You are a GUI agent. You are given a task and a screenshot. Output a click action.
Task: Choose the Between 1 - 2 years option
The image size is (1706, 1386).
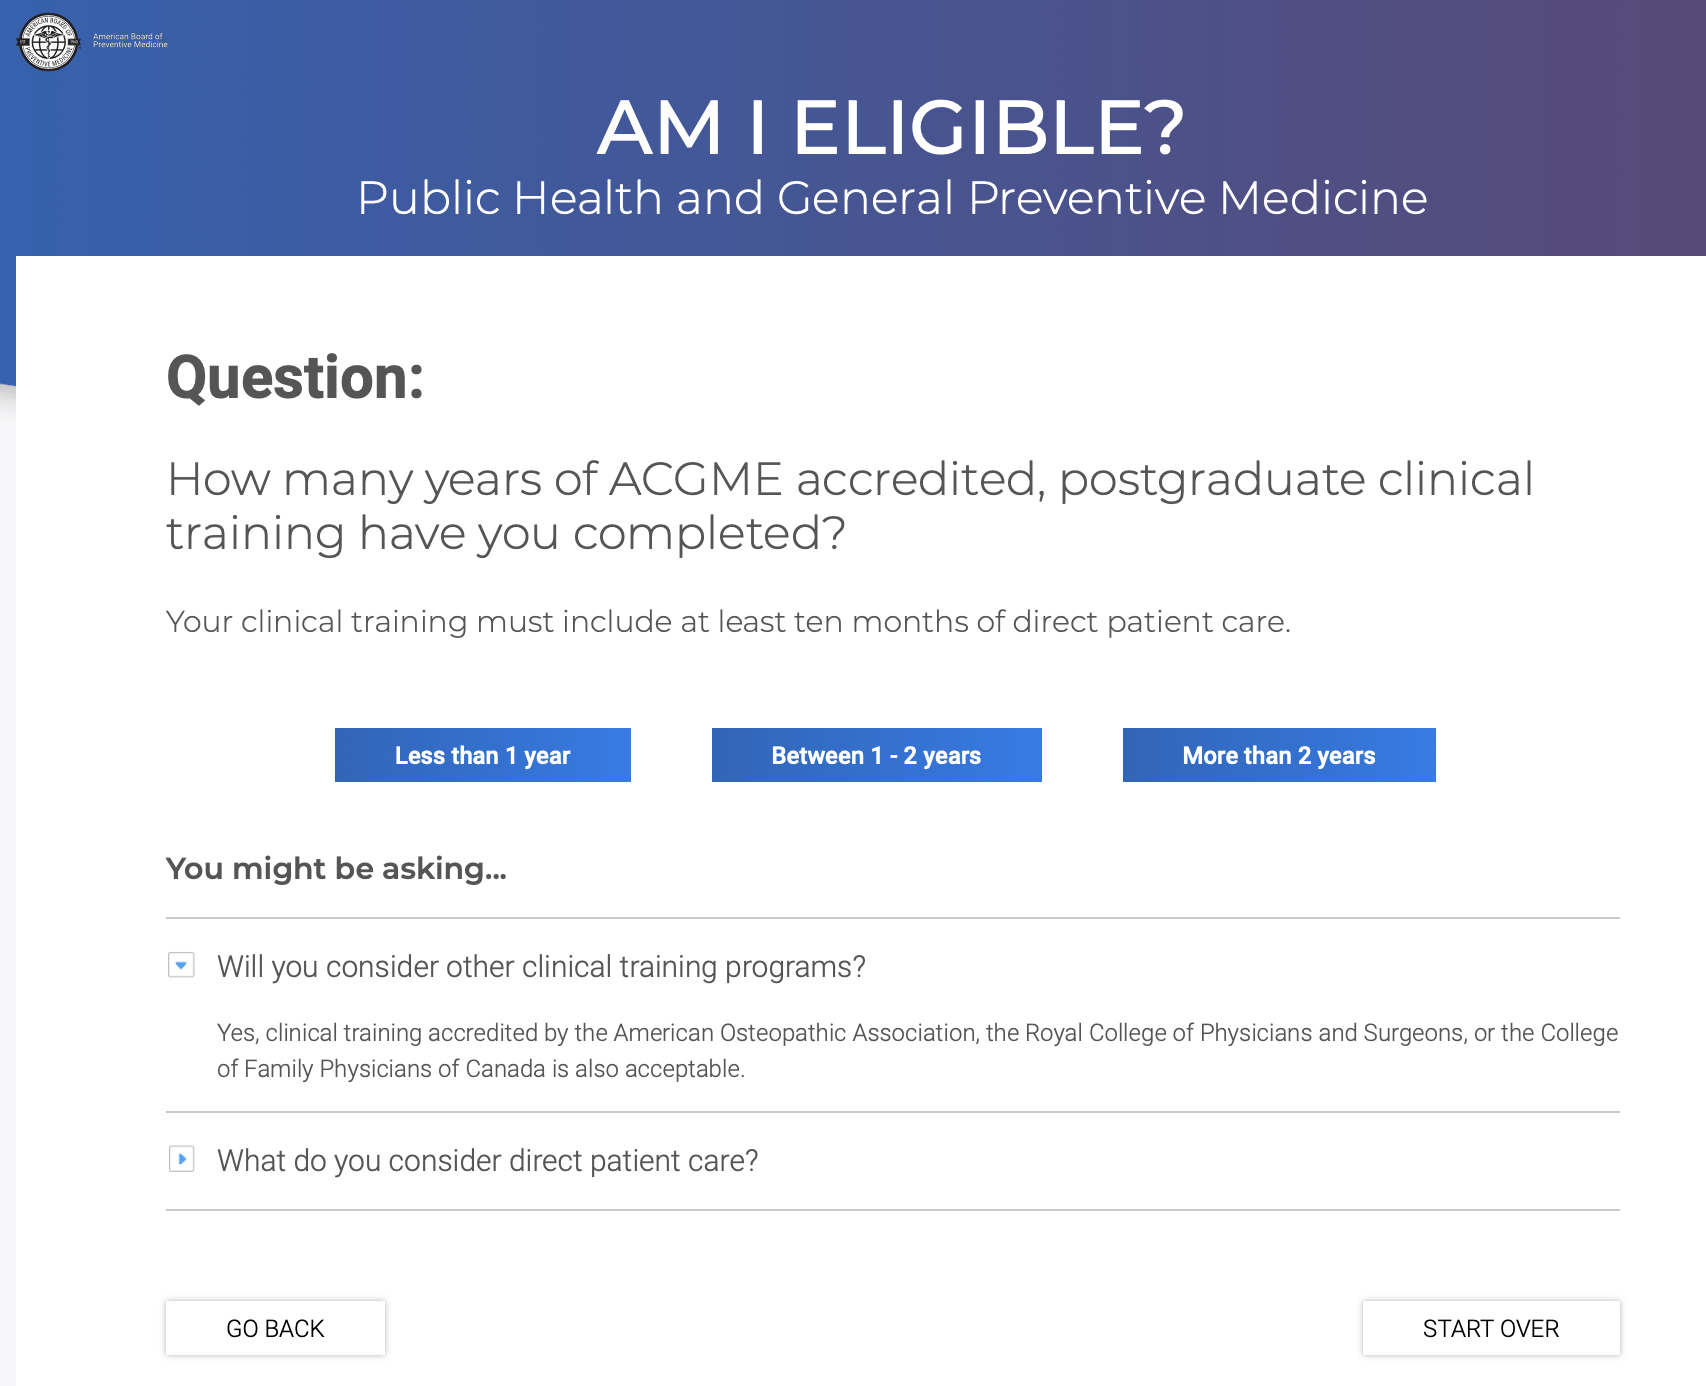click(877, 755)
